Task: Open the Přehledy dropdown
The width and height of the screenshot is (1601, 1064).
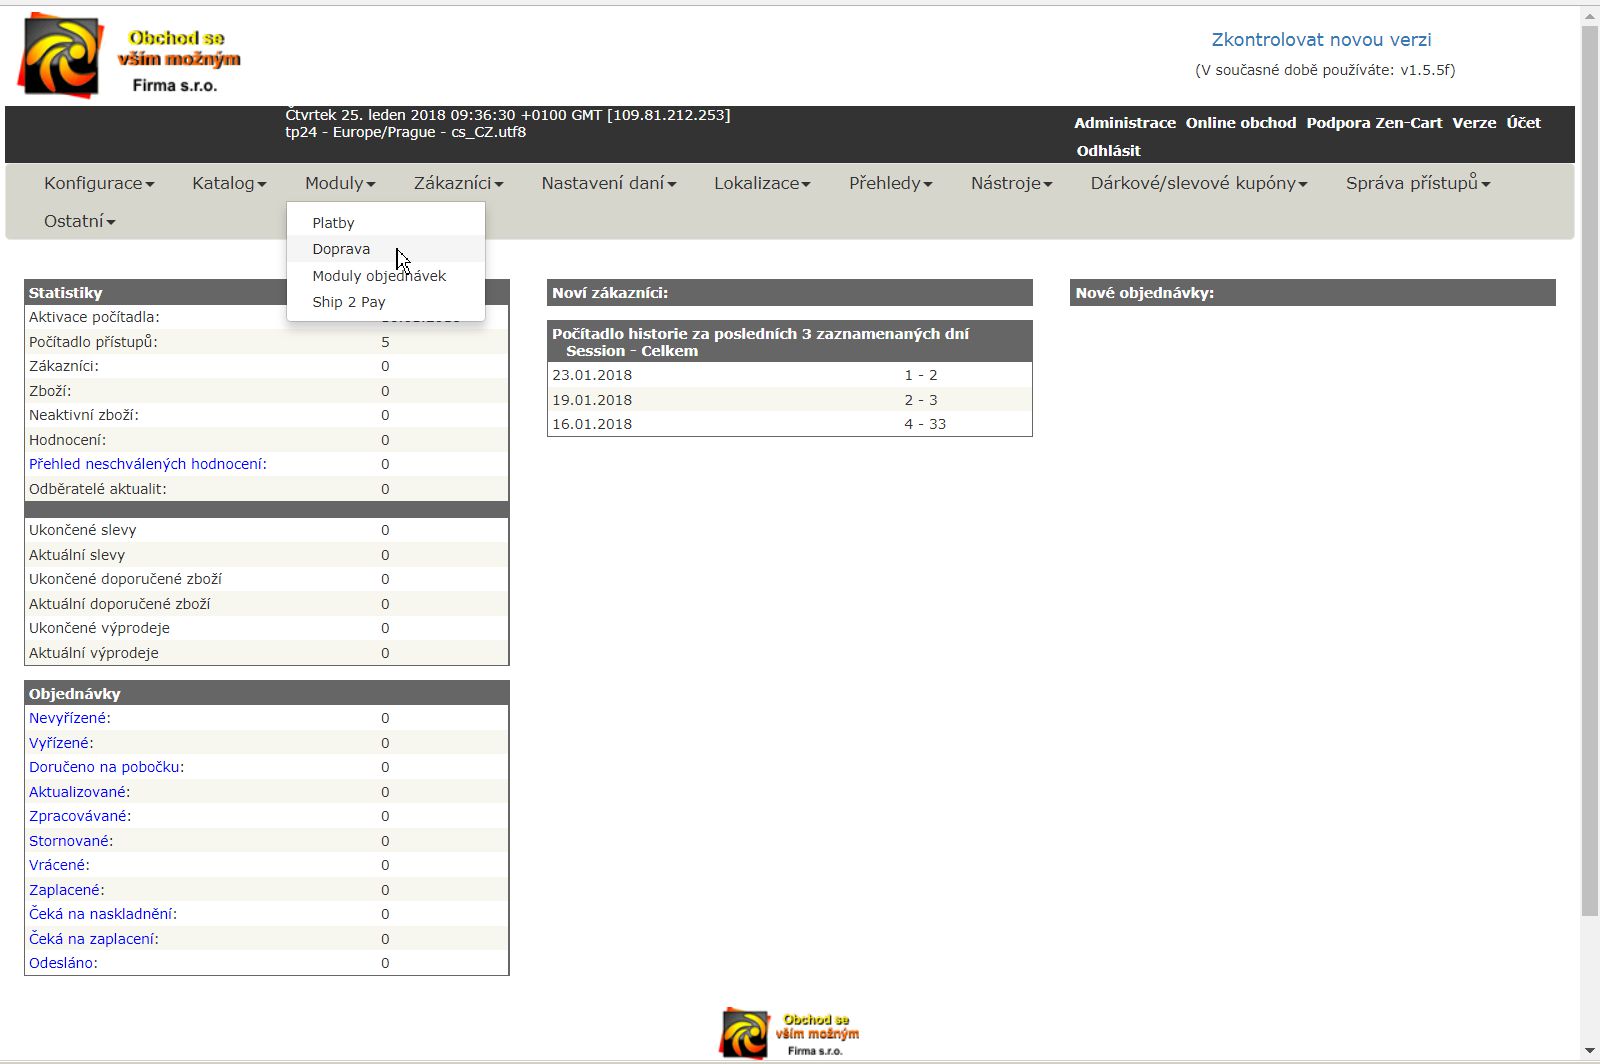Action: click(x=890, y=183)
